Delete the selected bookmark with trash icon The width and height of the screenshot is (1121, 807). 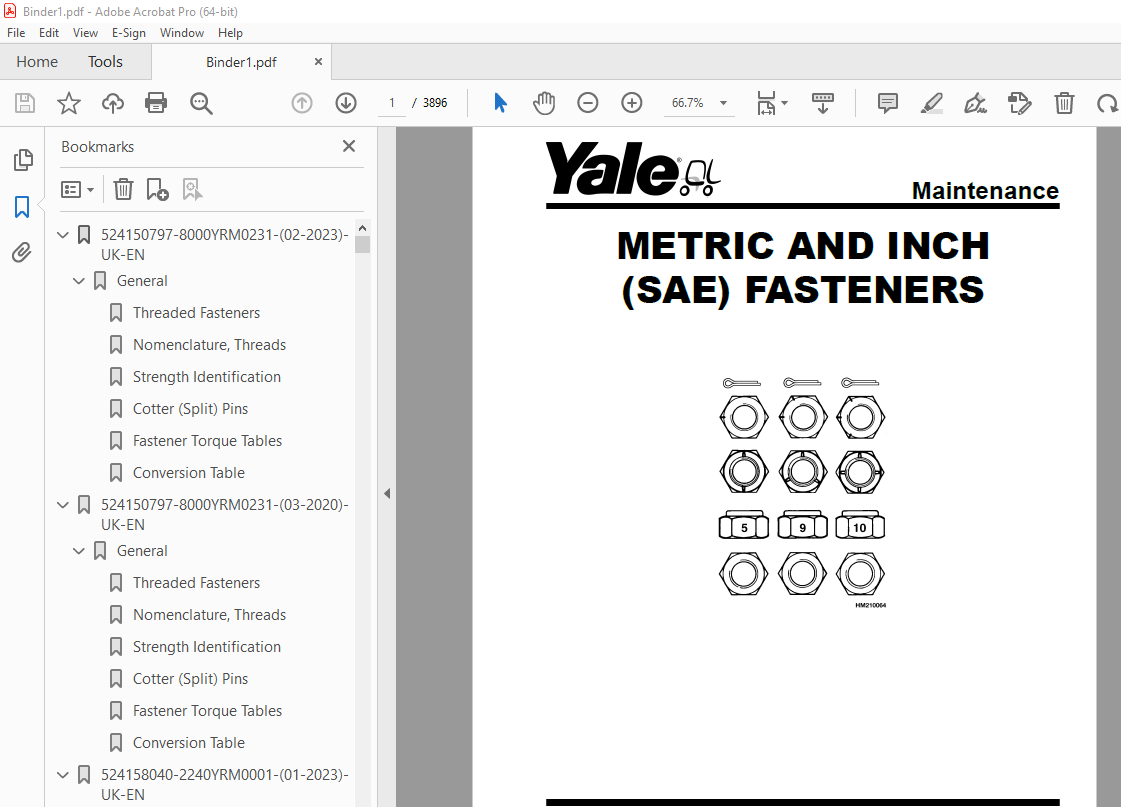tap(124, 189)
